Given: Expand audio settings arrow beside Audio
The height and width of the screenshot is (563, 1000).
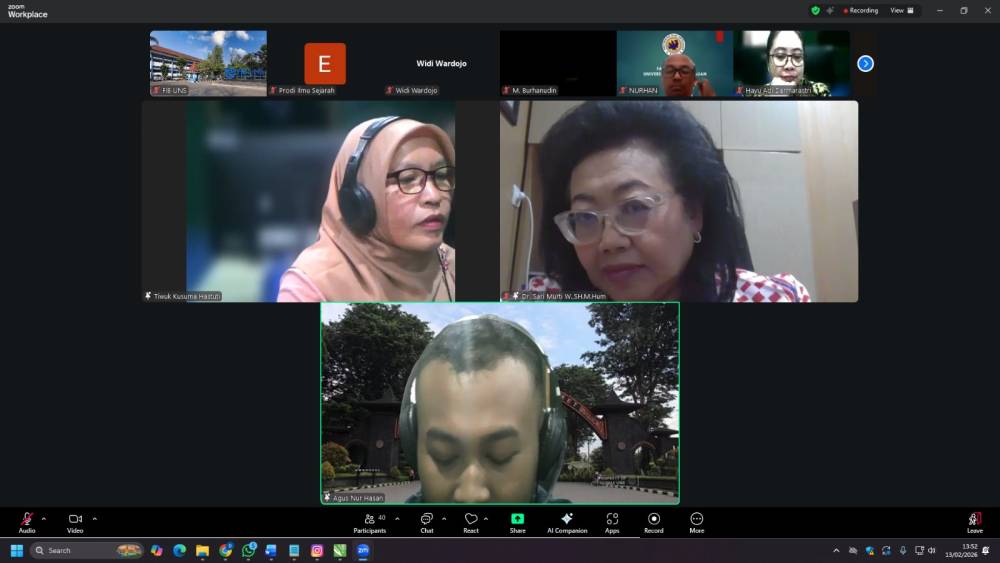Looking at the screenshot, I should [43, 518].
